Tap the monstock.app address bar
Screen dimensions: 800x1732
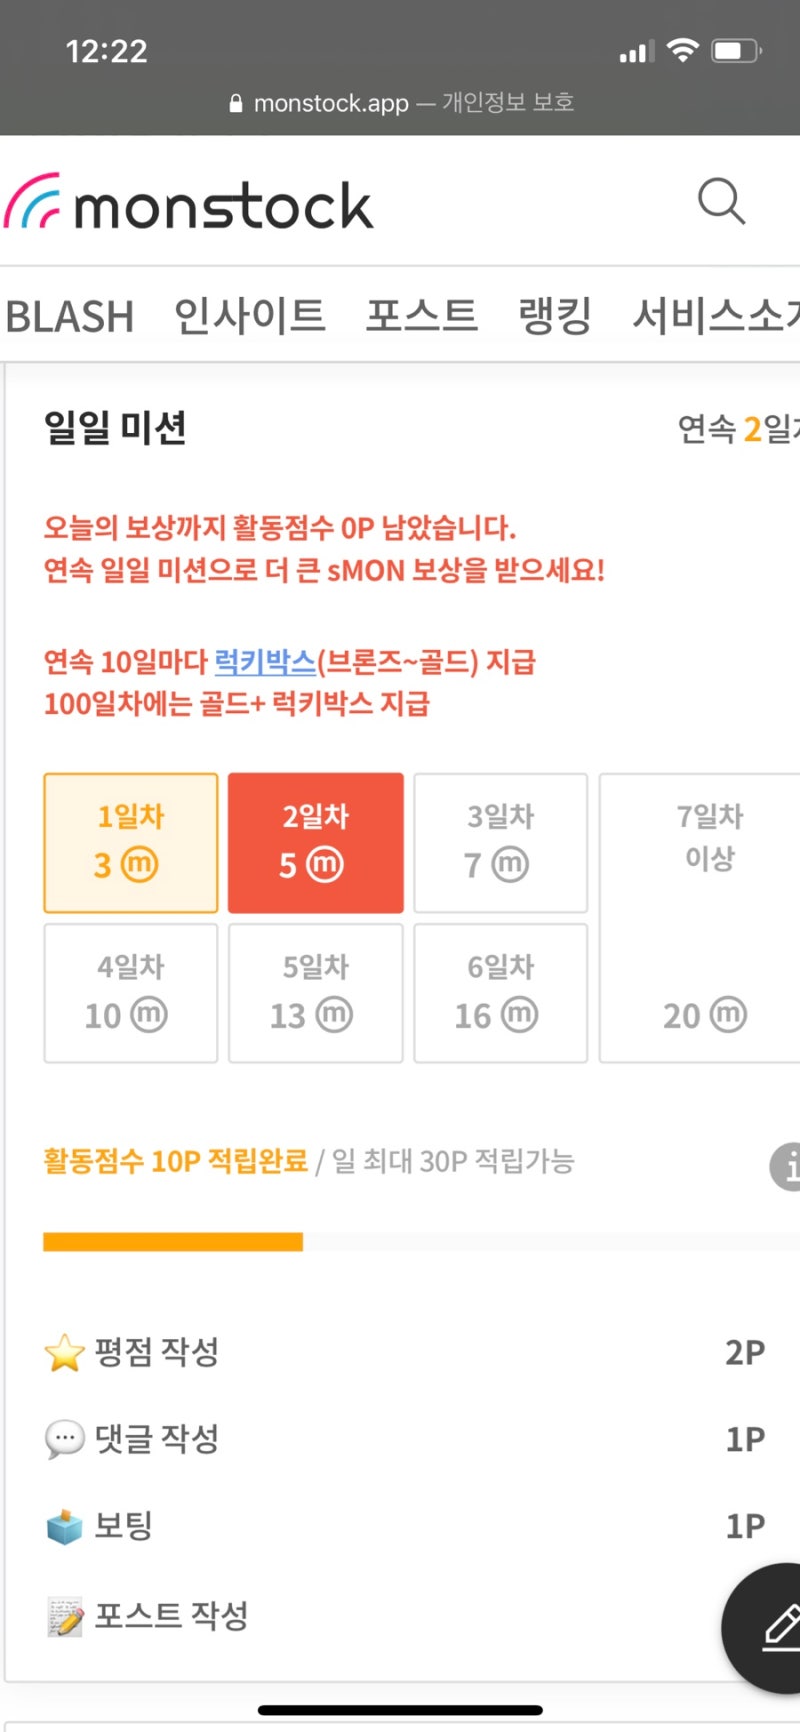coord(400,102)
